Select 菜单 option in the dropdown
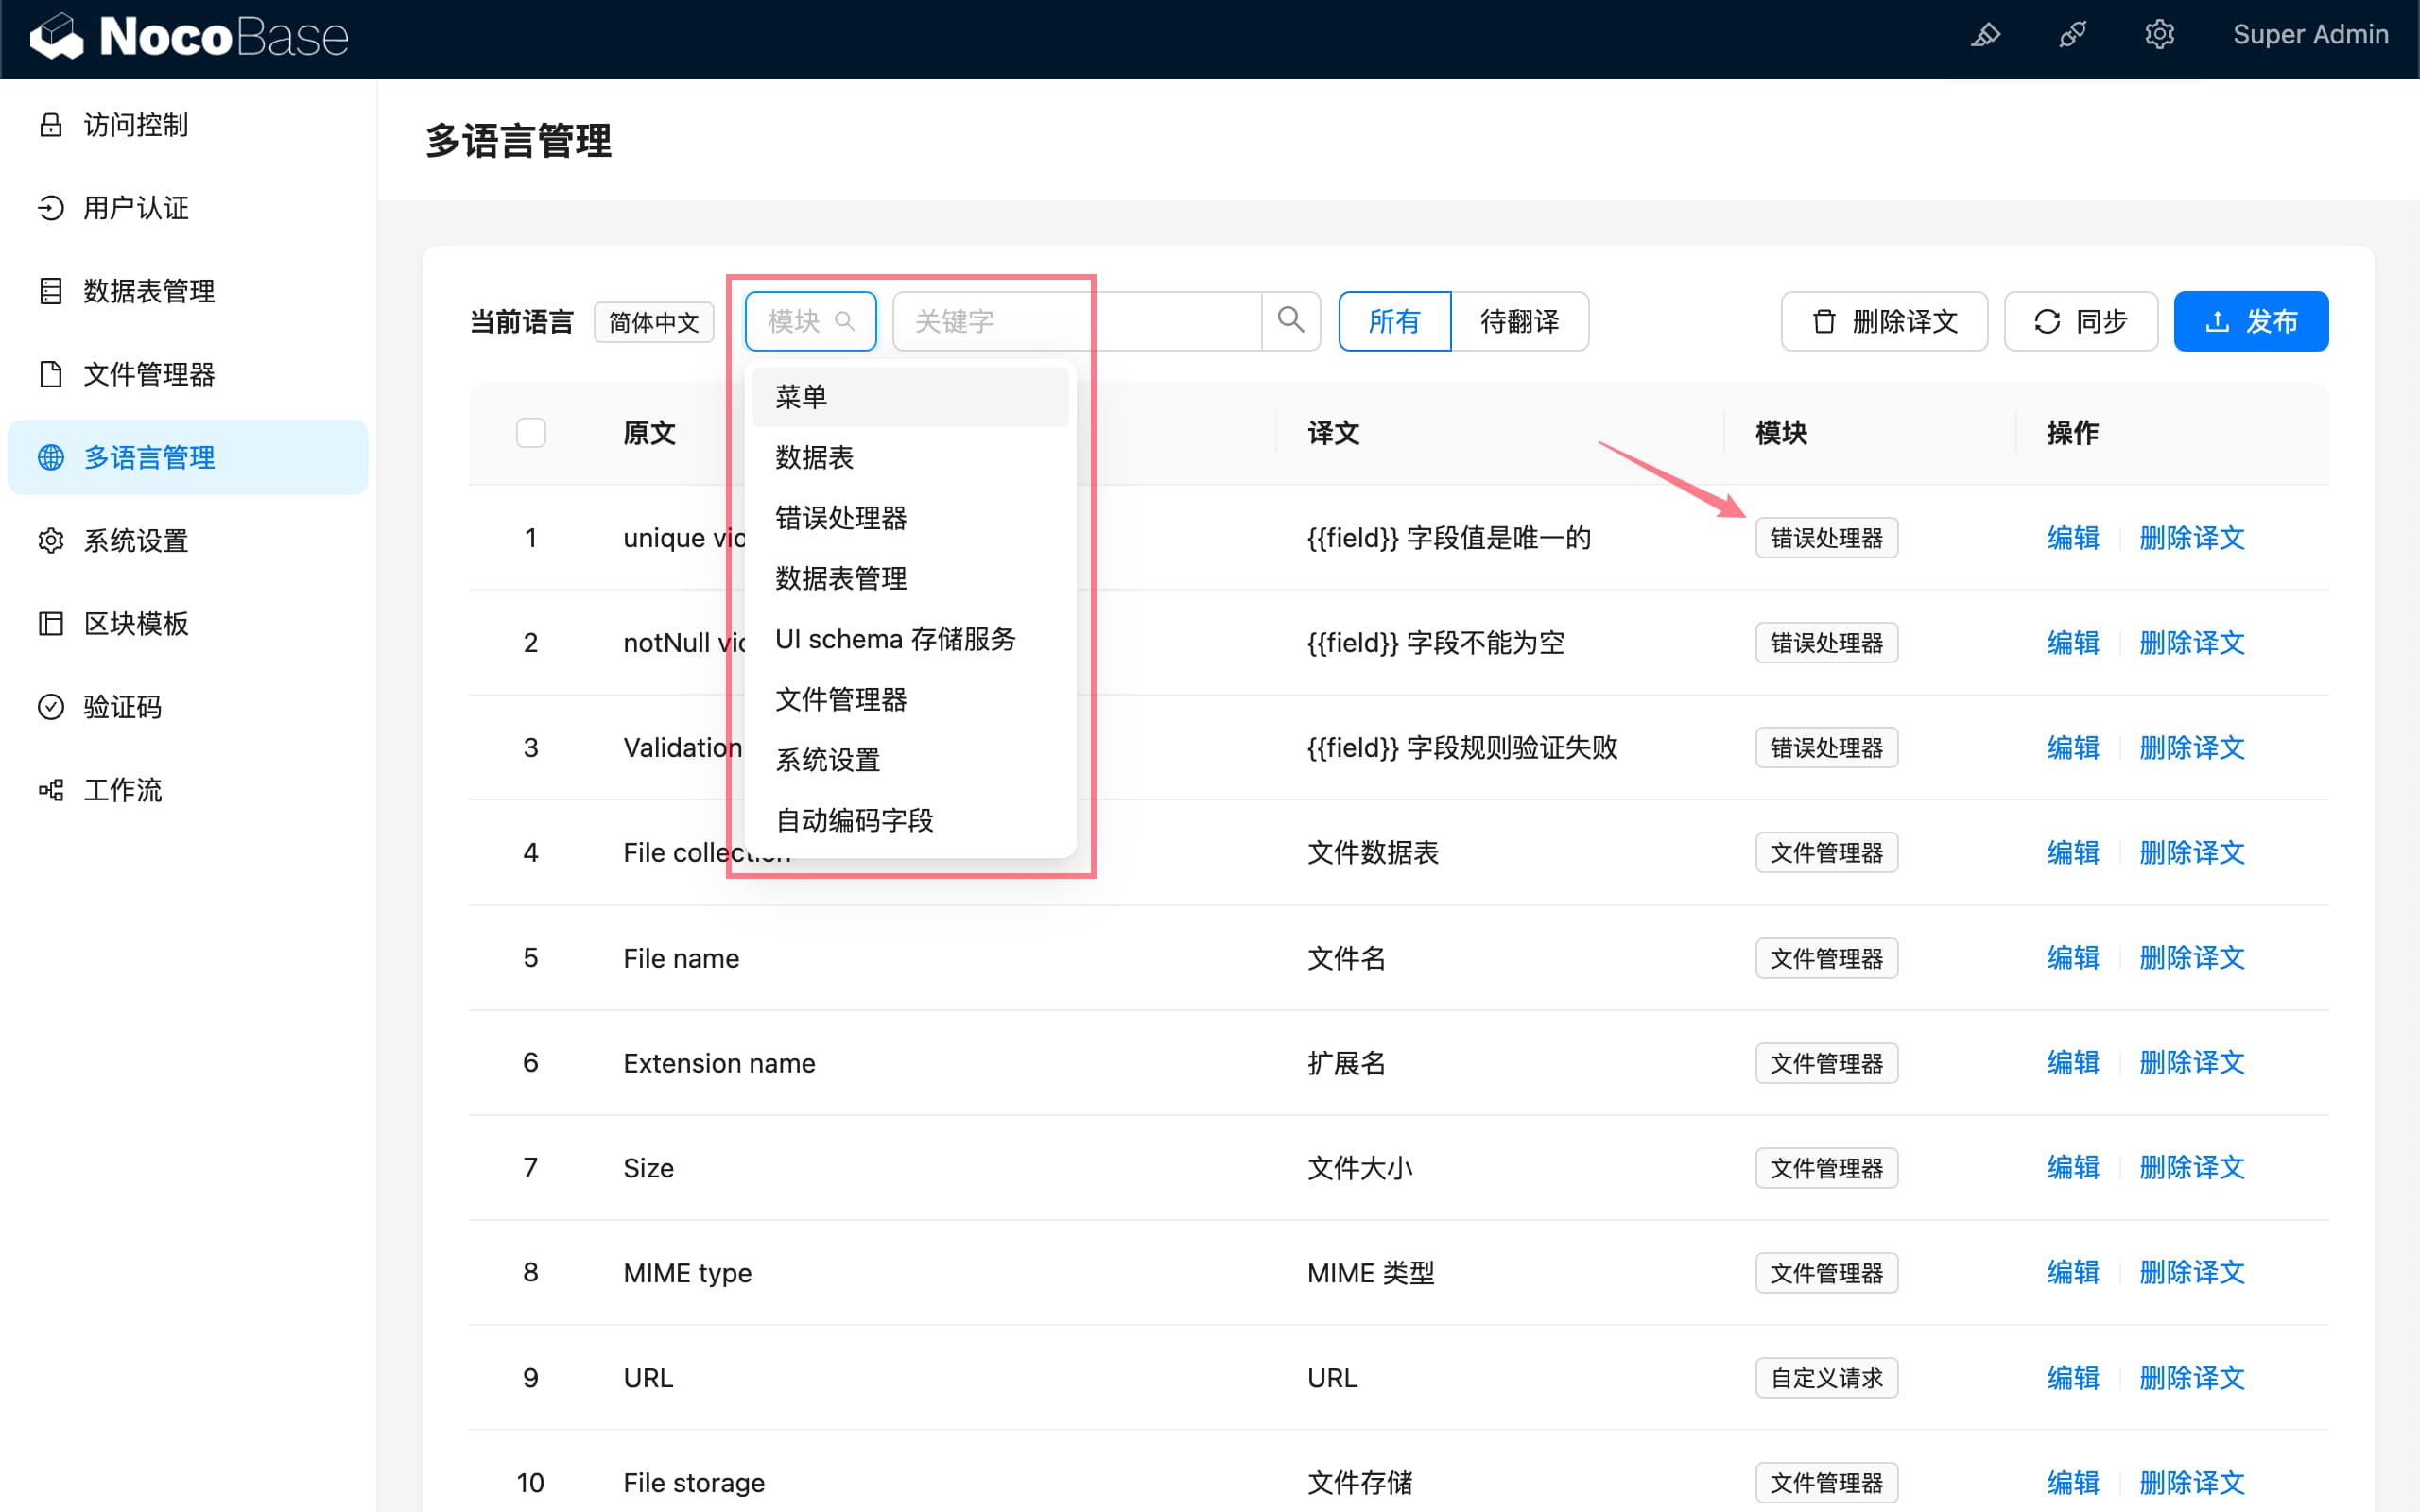2420x1512 pixels. pyautogui.click(x=801, y=397)
